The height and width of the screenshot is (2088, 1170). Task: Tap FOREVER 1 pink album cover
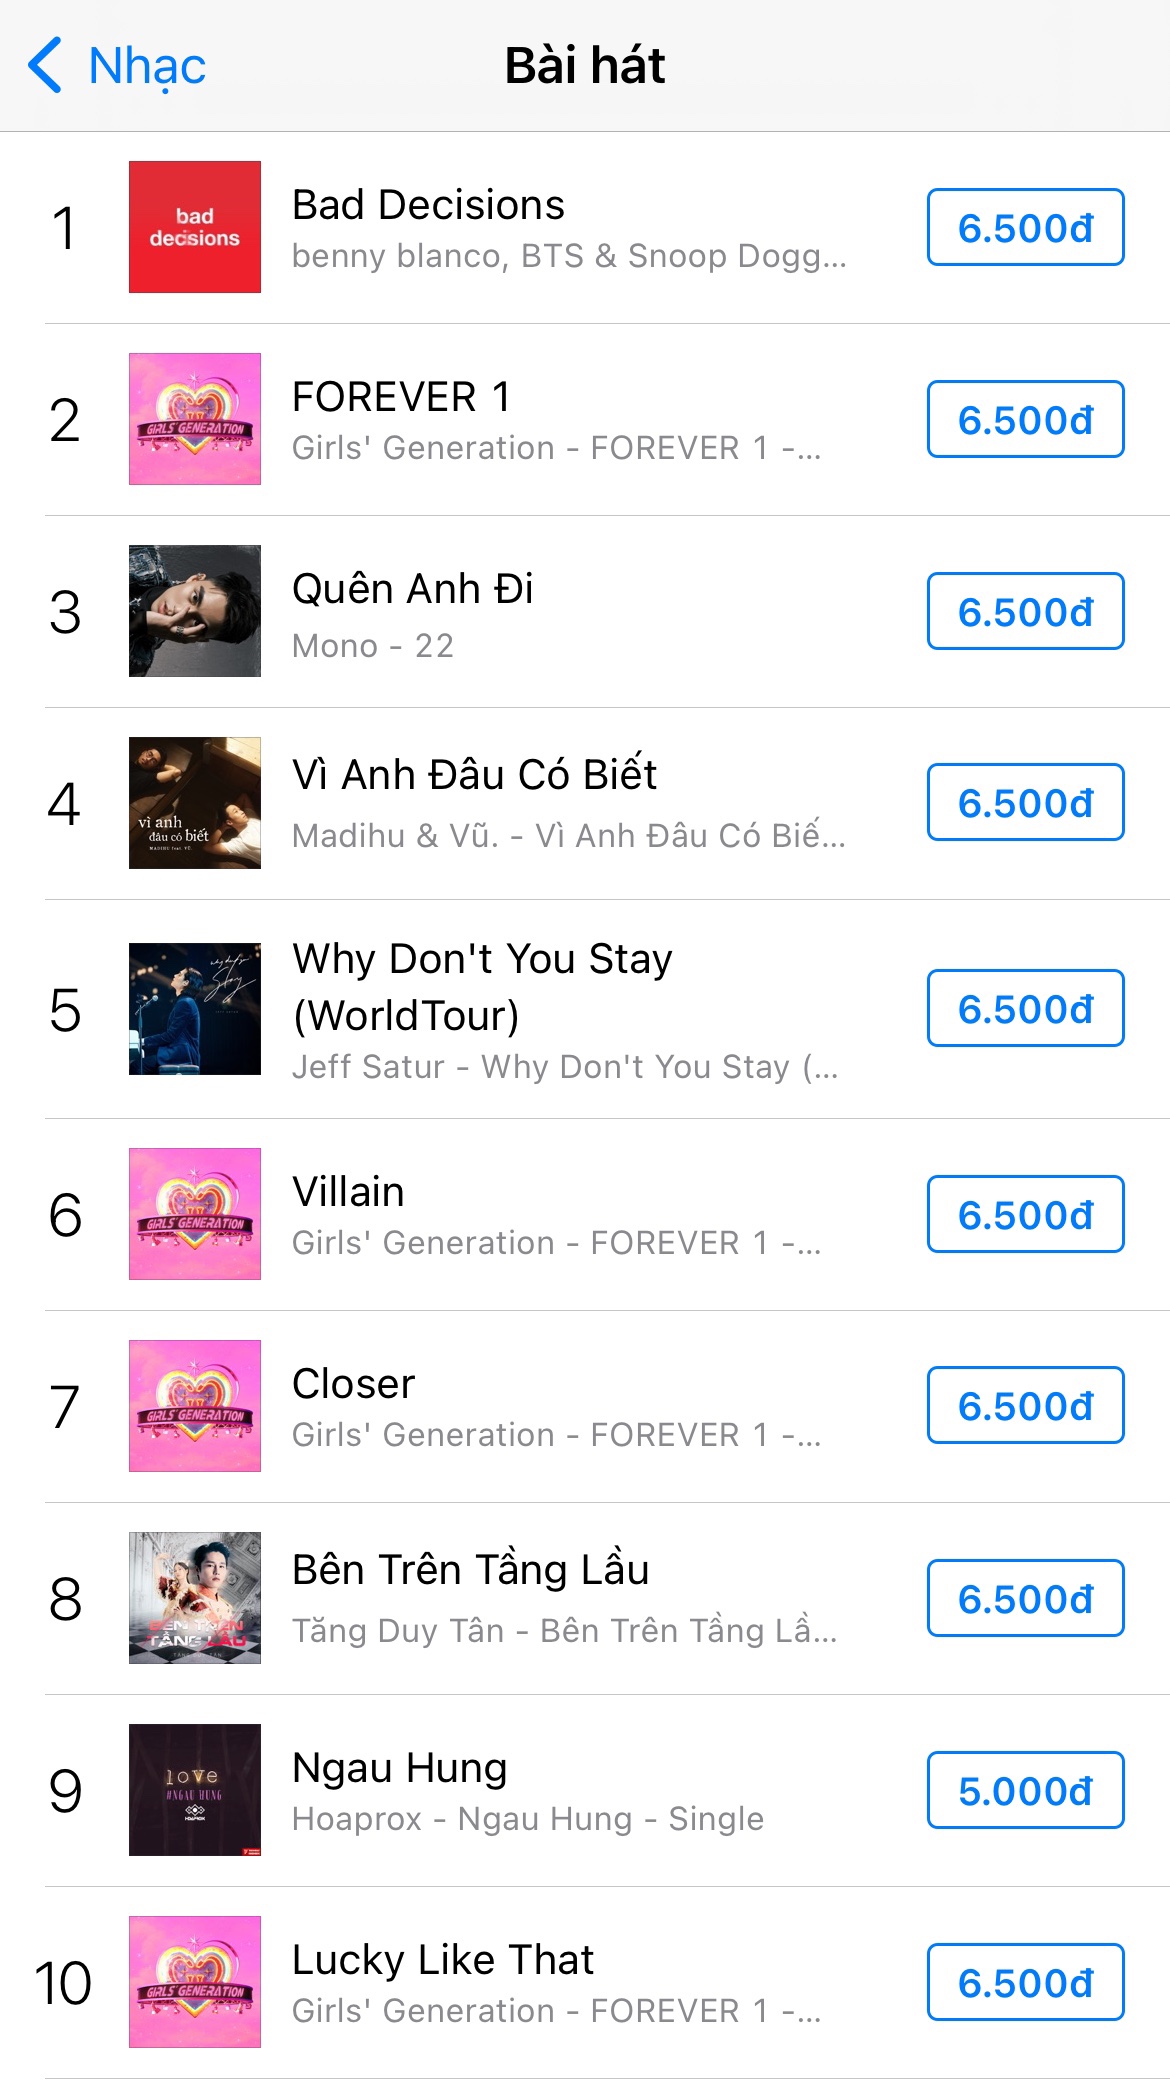click(x=195, y=419)
